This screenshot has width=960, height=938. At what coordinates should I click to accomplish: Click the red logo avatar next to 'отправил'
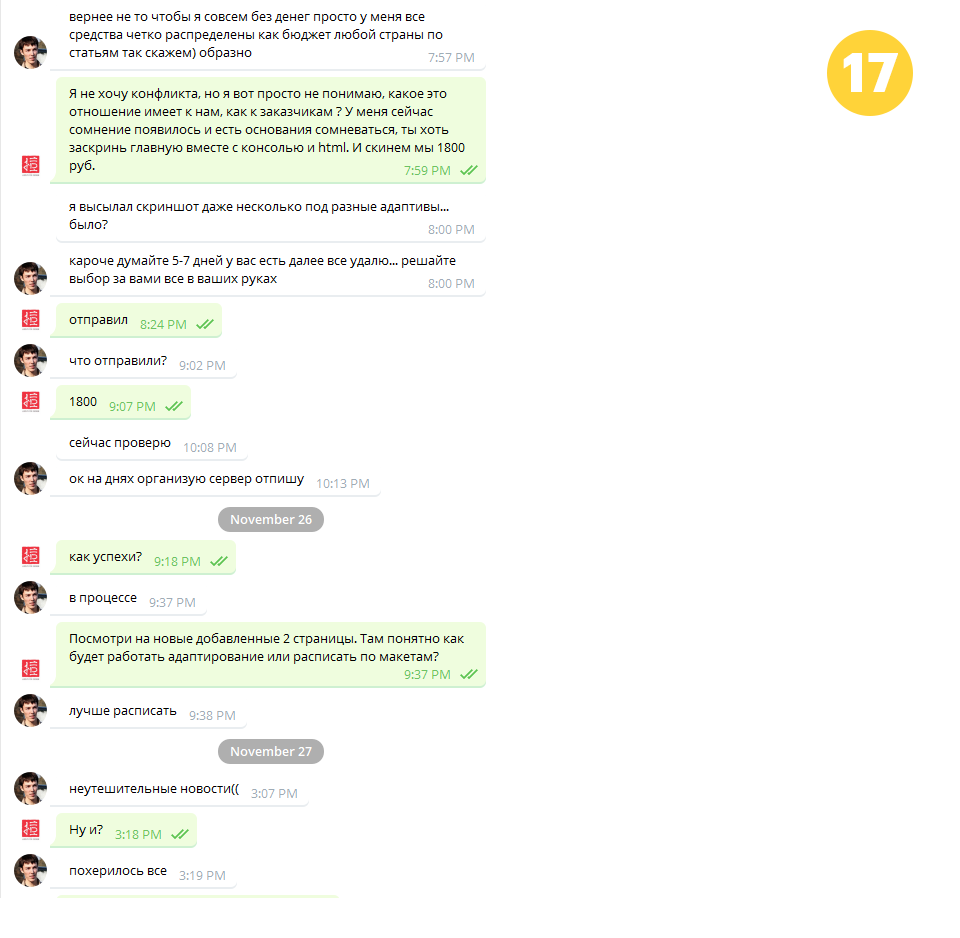pos(31,320)
